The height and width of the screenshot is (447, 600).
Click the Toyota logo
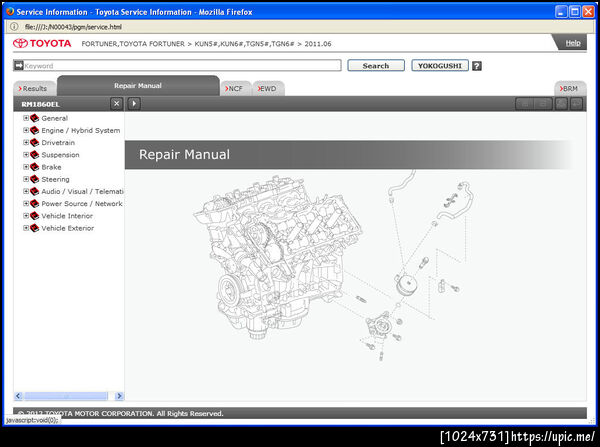point(42,43)
